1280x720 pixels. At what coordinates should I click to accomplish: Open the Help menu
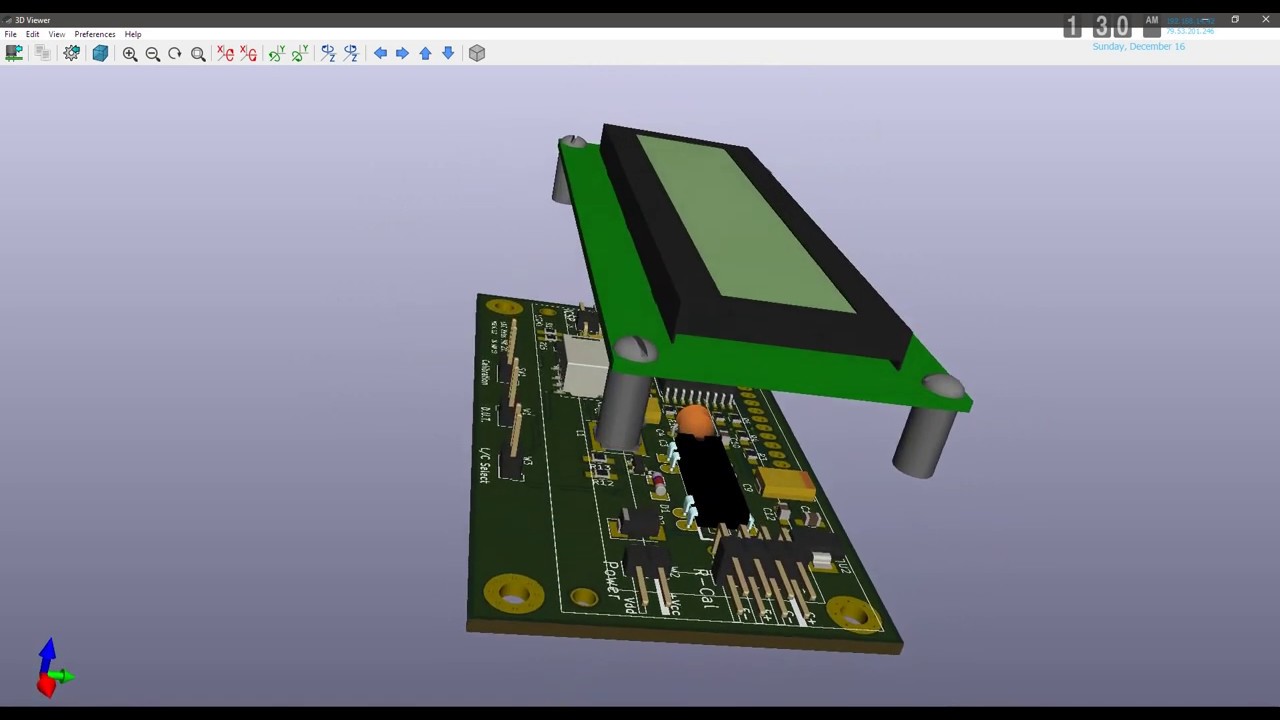[x=133, y=34]
